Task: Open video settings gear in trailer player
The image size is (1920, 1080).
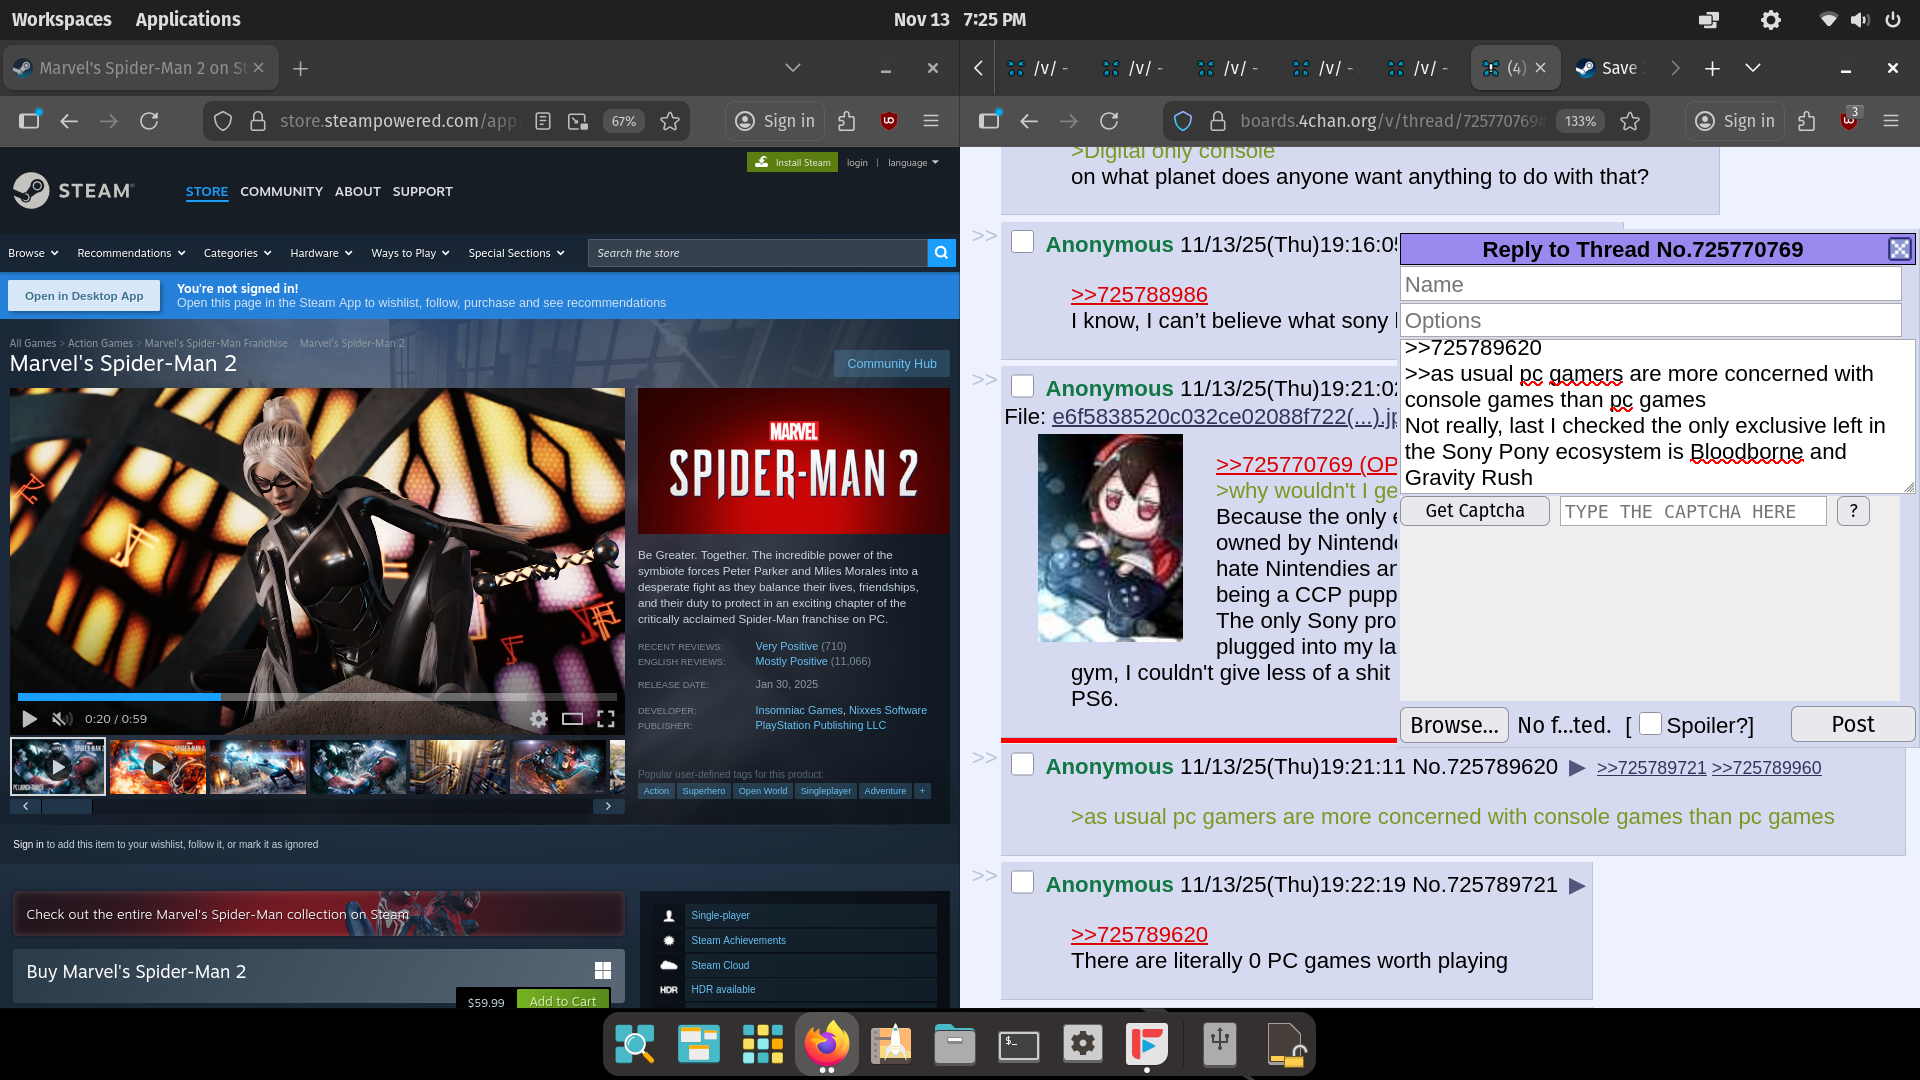Action: coord(539,719)
